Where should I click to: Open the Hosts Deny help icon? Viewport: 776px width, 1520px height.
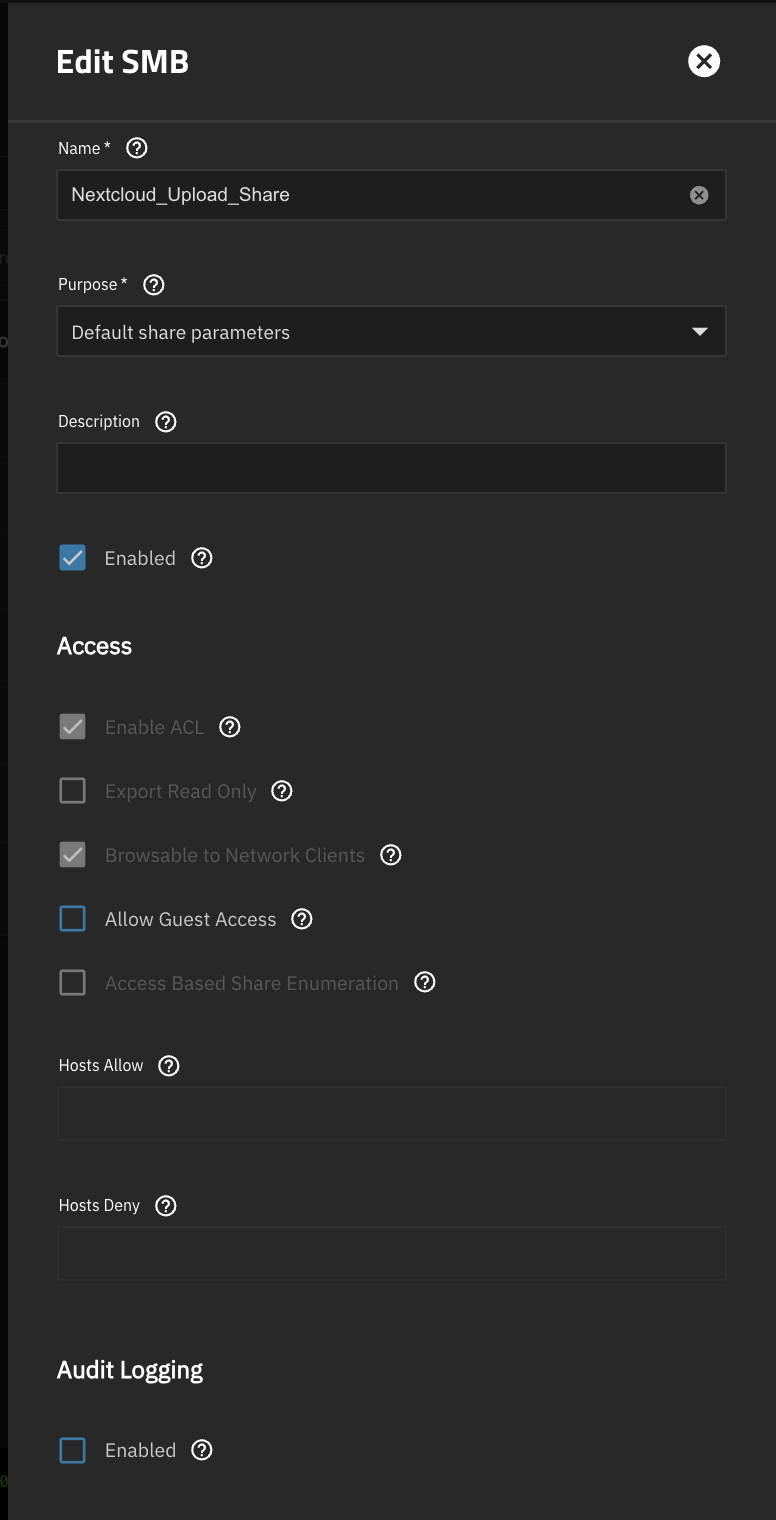pos(166,1206)
